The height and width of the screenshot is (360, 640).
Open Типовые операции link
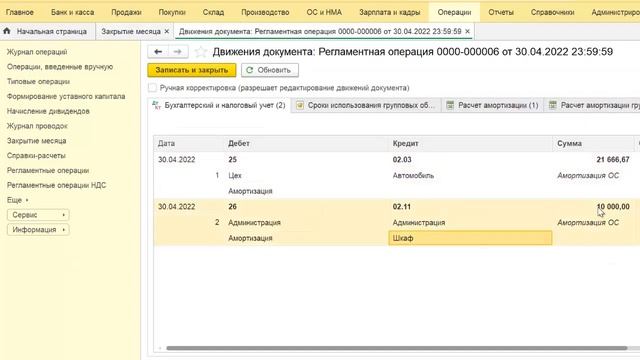pyautogui.click(x=38, y=81)
